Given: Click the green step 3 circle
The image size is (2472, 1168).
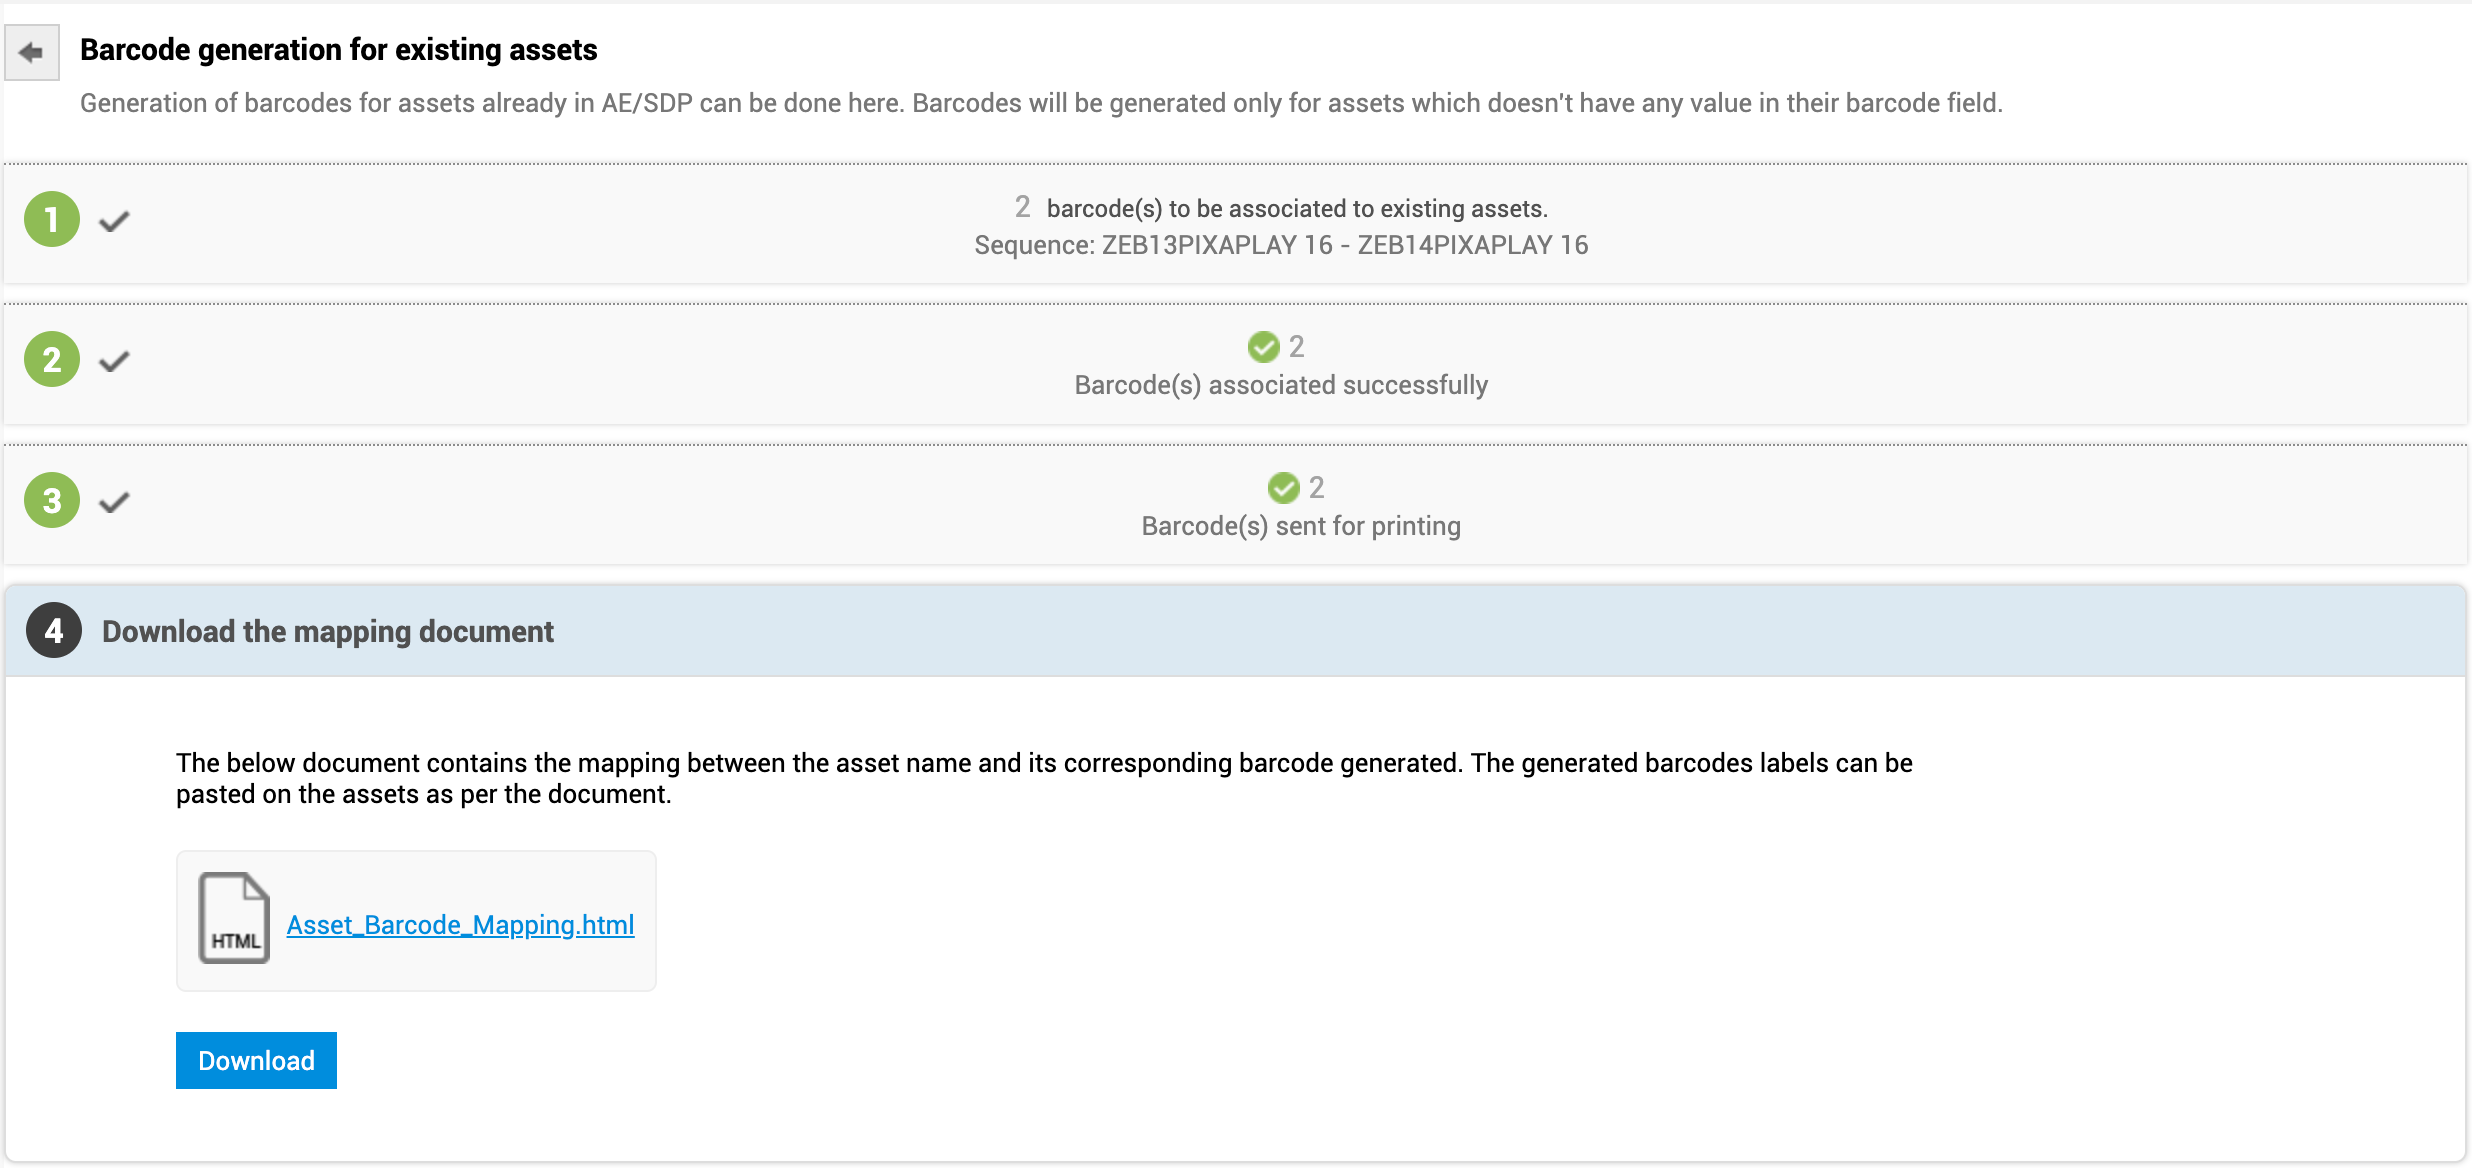Looking at the screenshot, I should click(x=52, y=501).
